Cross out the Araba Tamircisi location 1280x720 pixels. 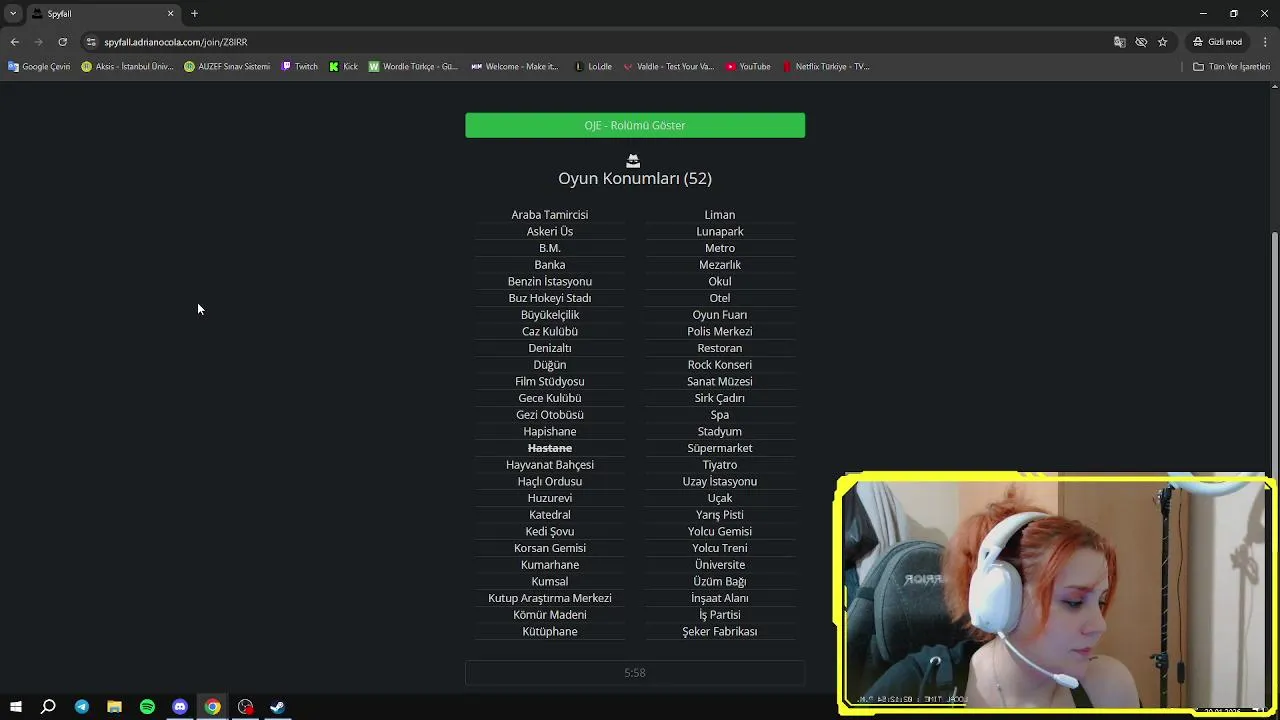point(550,215)
